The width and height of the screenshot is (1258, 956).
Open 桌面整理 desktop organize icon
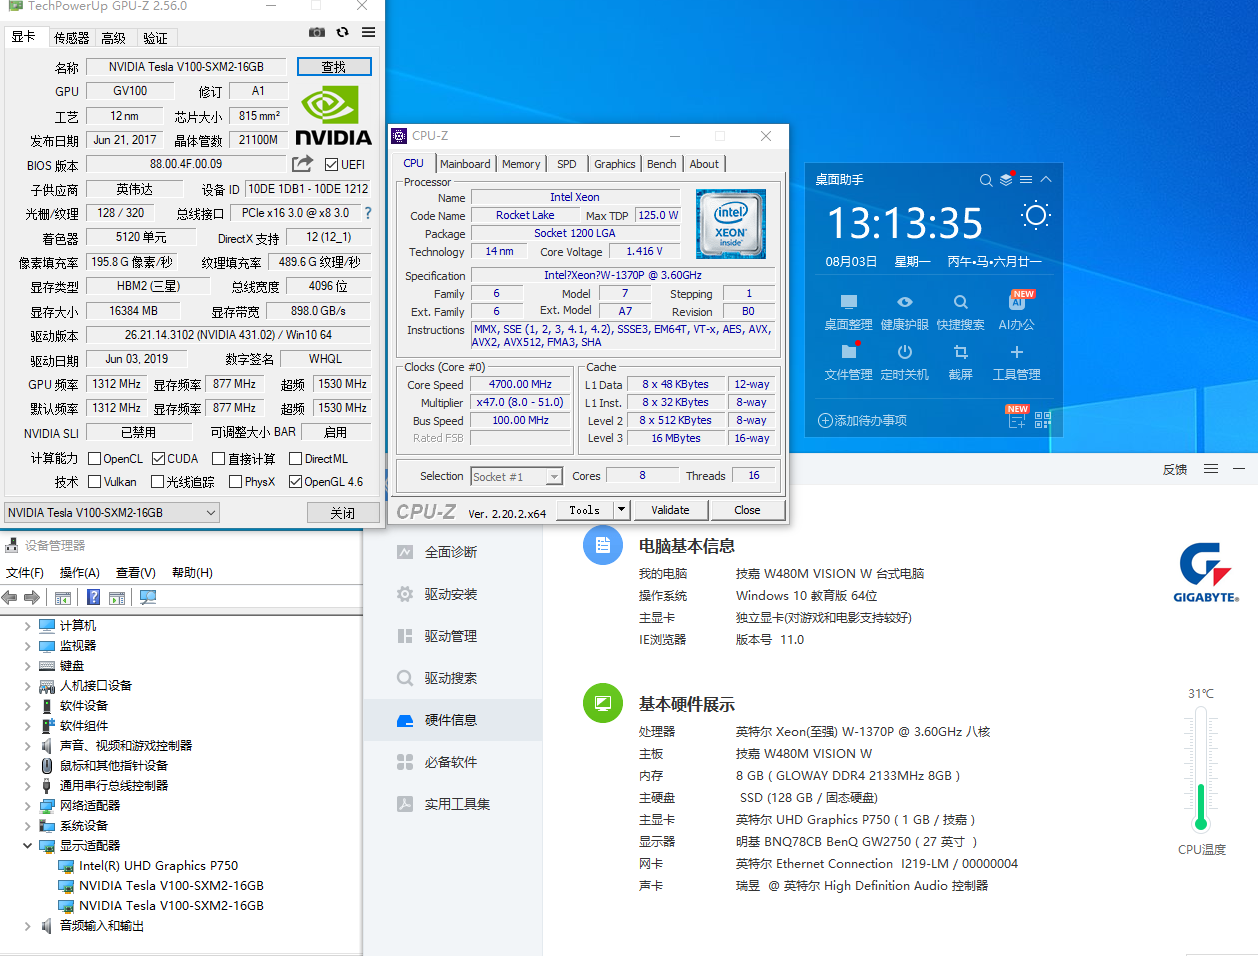coord(849,302)
